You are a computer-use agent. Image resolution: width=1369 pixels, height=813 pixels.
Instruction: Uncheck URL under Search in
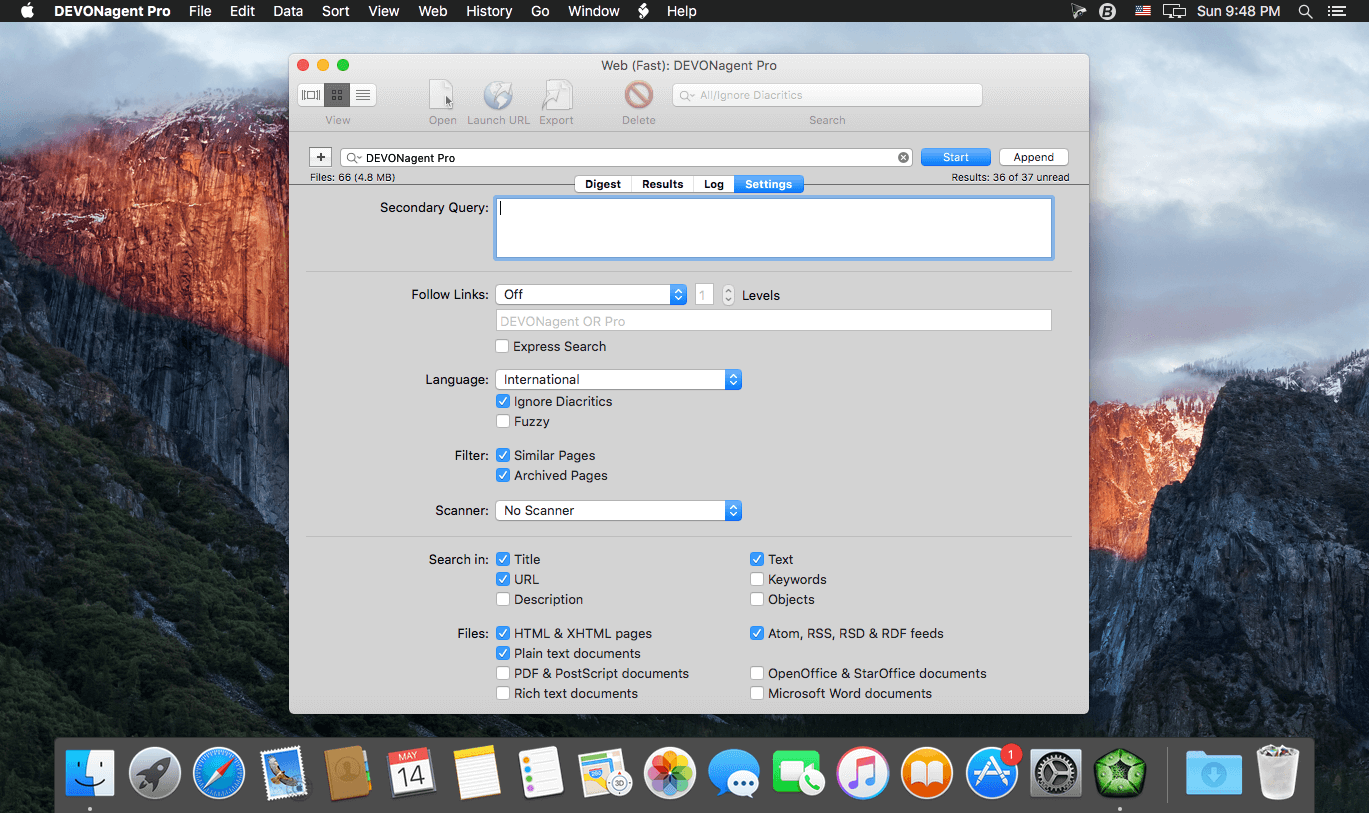503,580
